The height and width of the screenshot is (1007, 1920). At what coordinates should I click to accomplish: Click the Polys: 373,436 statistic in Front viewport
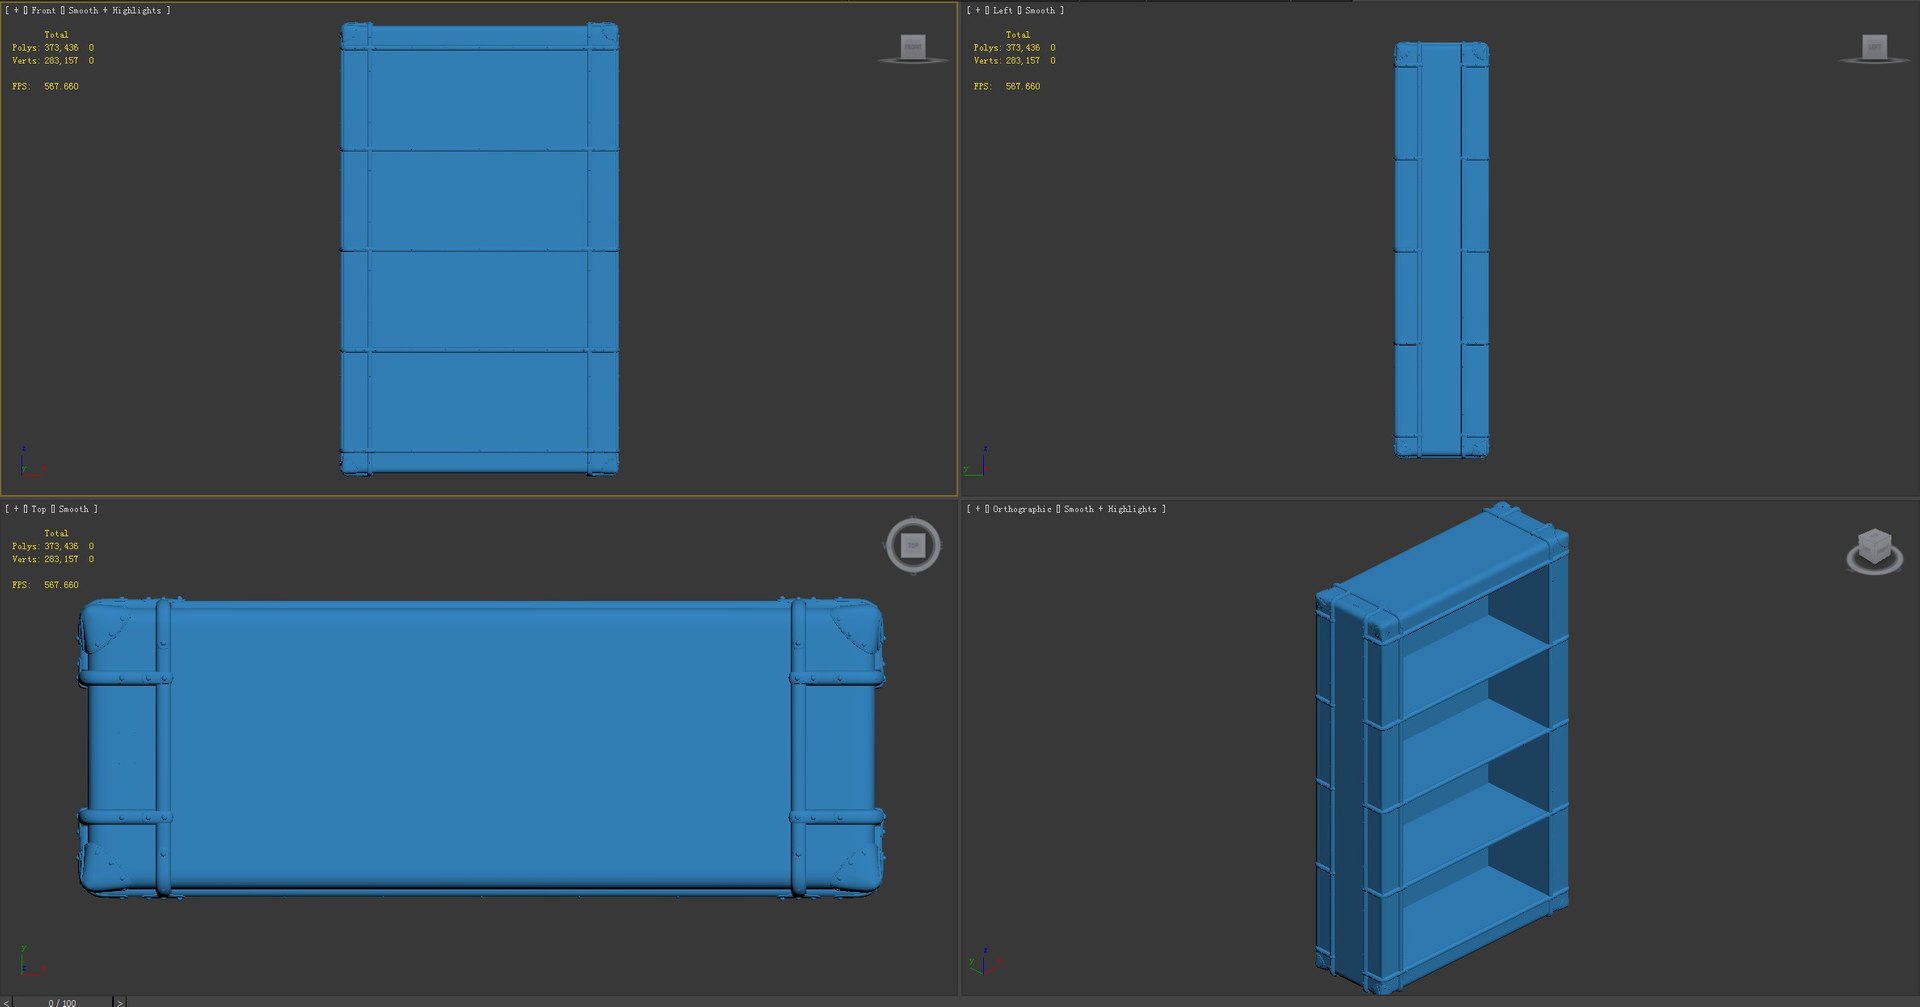point(45,47)
